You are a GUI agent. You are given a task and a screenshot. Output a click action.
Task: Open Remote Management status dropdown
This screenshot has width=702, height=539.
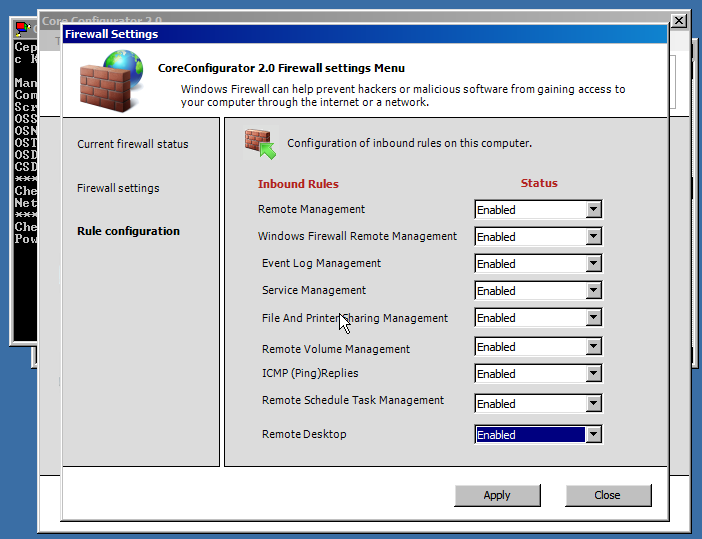click(x=594, y=209)
